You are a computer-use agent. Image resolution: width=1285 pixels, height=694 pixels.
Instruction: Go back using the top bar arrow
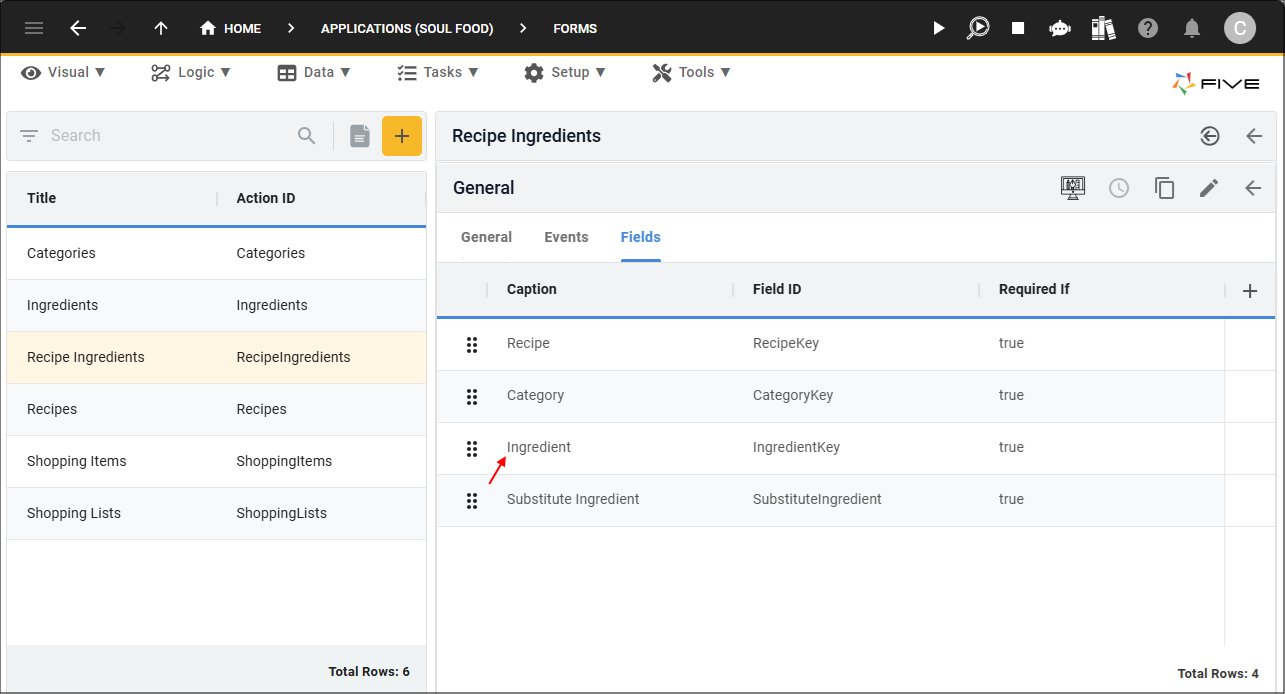(78, 28)
